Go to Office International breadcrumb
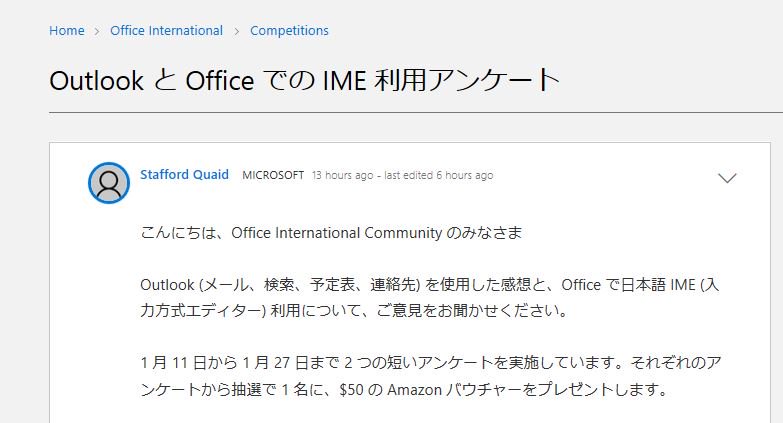Image resolution: width=783 pixels, height=423 pixels. click(166, 30)
